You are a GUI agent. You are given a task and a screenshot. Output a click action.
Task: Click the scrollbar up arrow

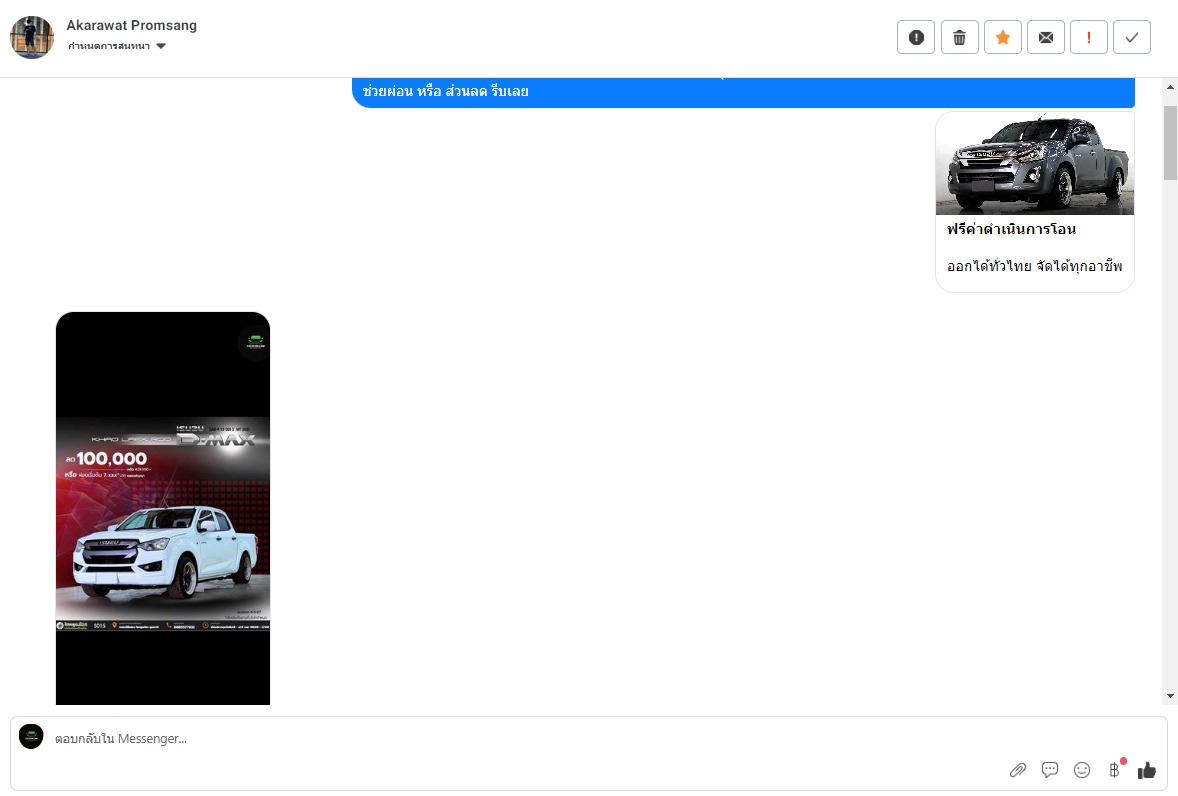(x=1170, y=87)
